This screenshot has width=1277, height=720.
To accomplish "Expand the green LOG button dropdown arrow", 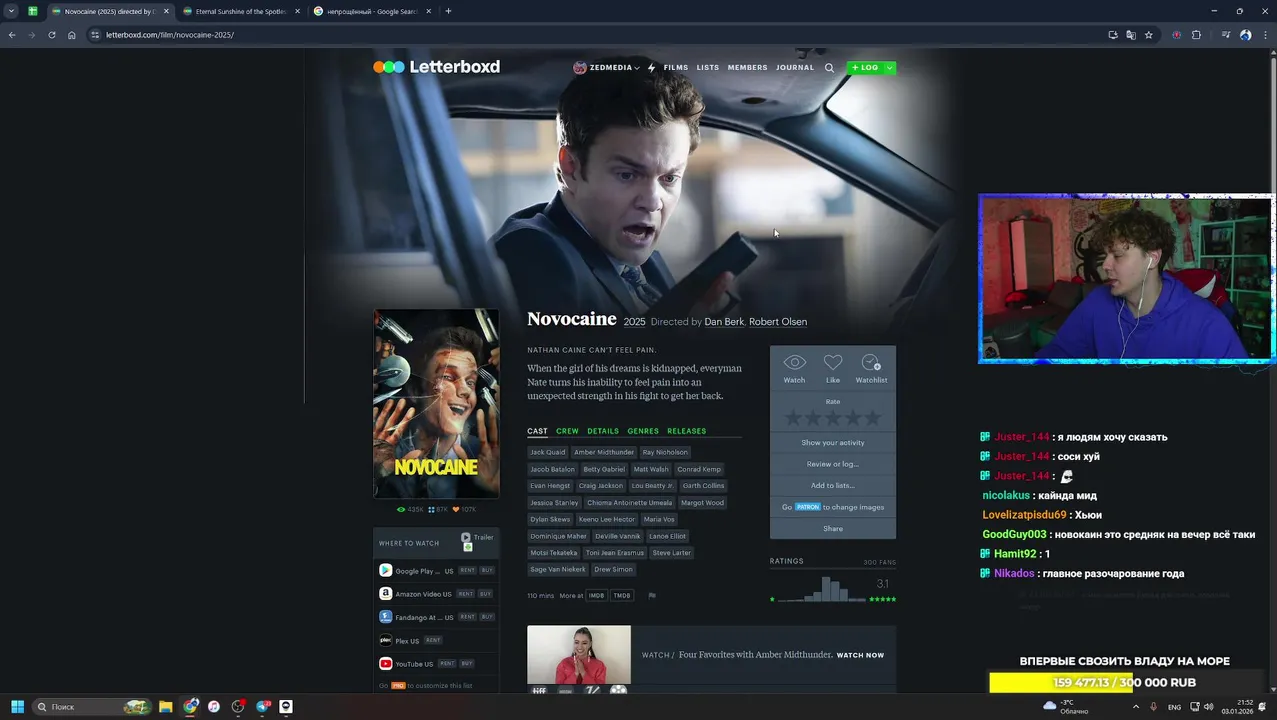I will click(x=889, y=68).
